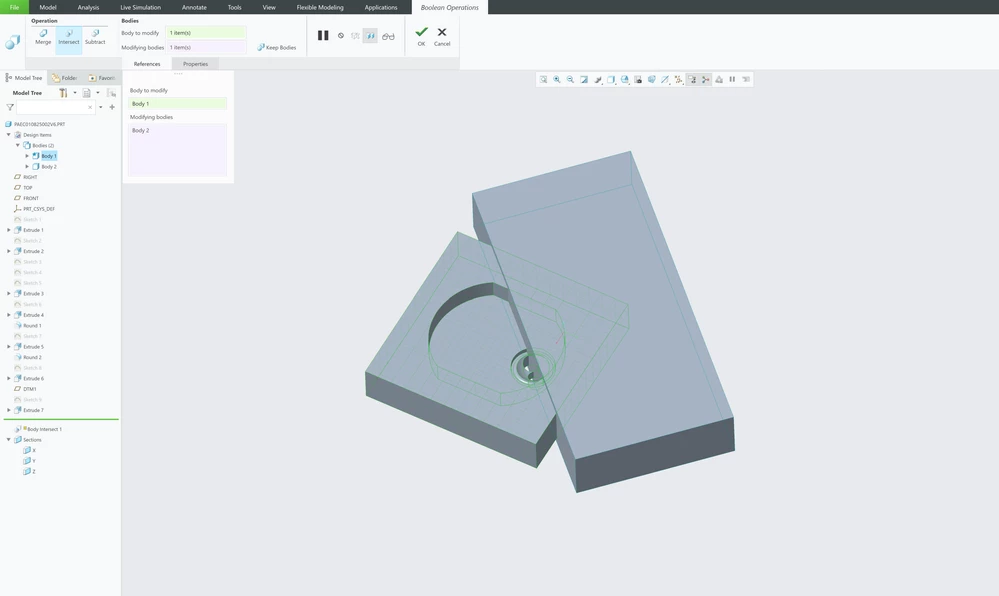This screenshot has width=999, height=596.
Task: Click the glasses verify preview icon
Action: (x=388, y=36)
